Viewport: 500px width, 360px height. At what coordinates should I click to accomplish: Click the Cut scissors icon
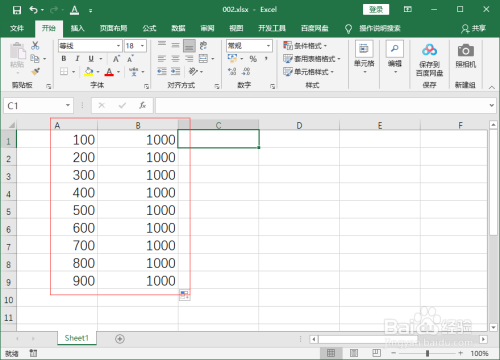pos(35,45)
